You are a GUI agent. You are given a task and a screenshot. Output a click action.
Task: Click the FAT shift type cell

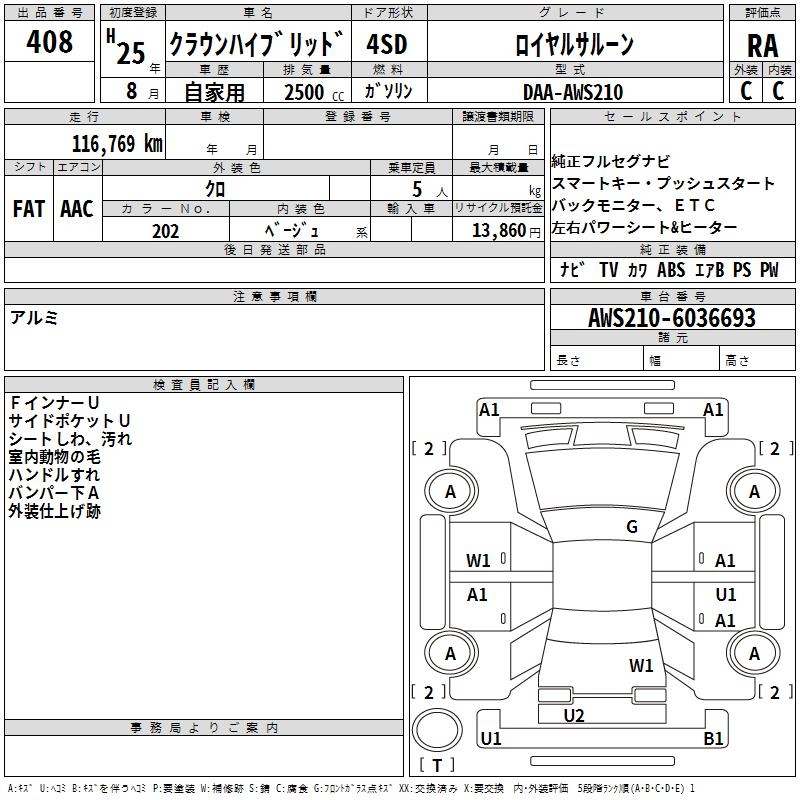[x=28, y=209]
